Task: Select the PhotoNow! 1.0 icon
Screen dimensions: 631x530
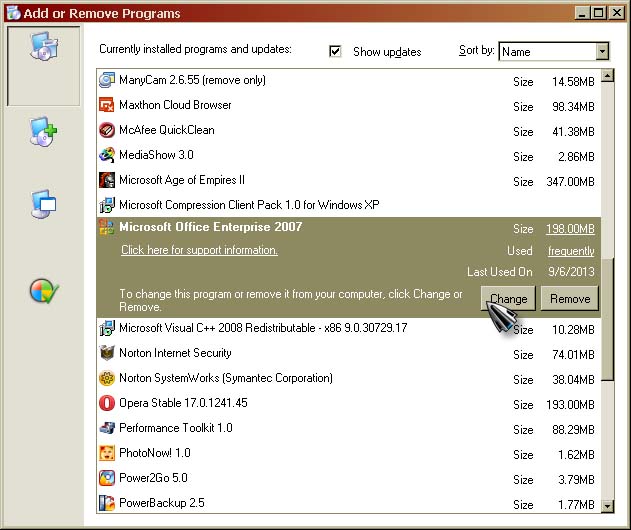Action: pyautogui.click(x=107, y=453)
